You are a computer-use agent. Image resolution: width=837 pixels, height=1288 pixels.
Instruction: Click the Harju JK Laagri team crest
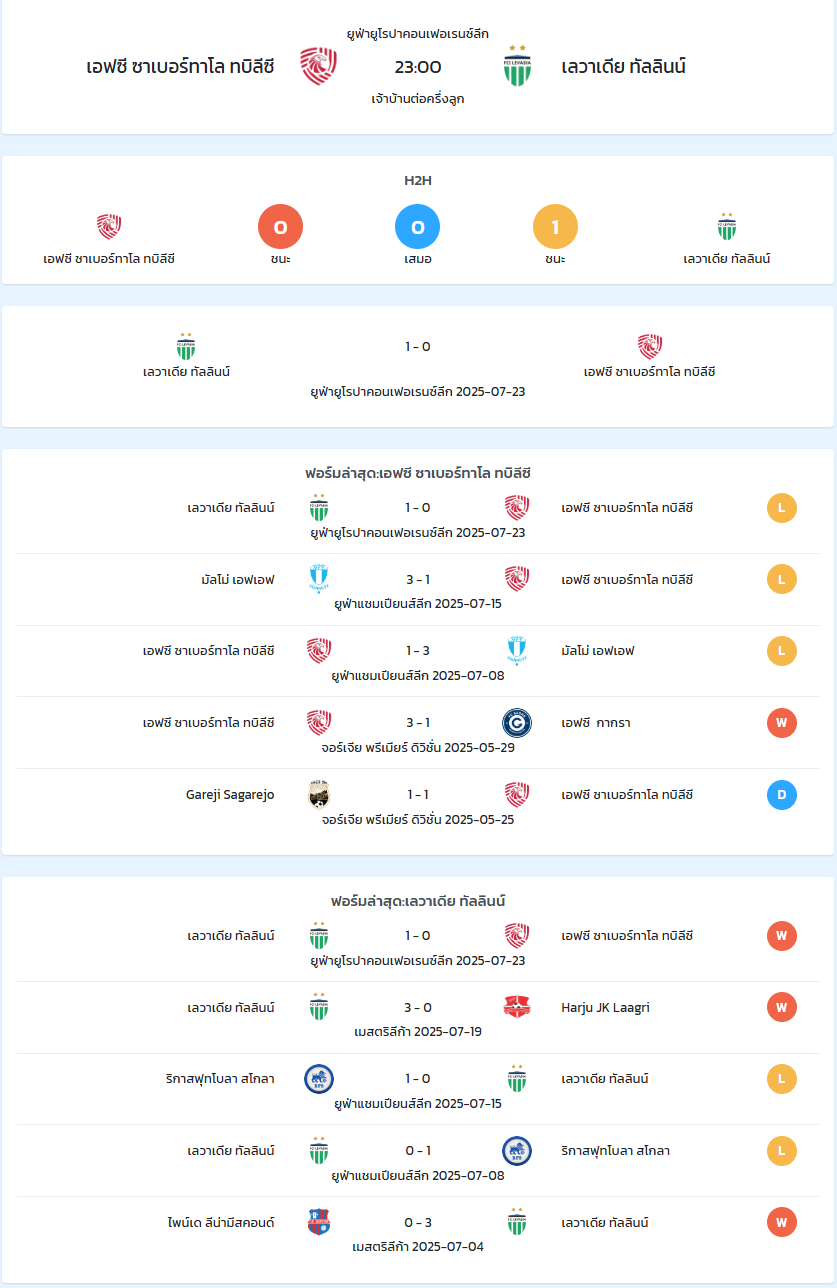pyautogui.click(x=517, y=1007)
